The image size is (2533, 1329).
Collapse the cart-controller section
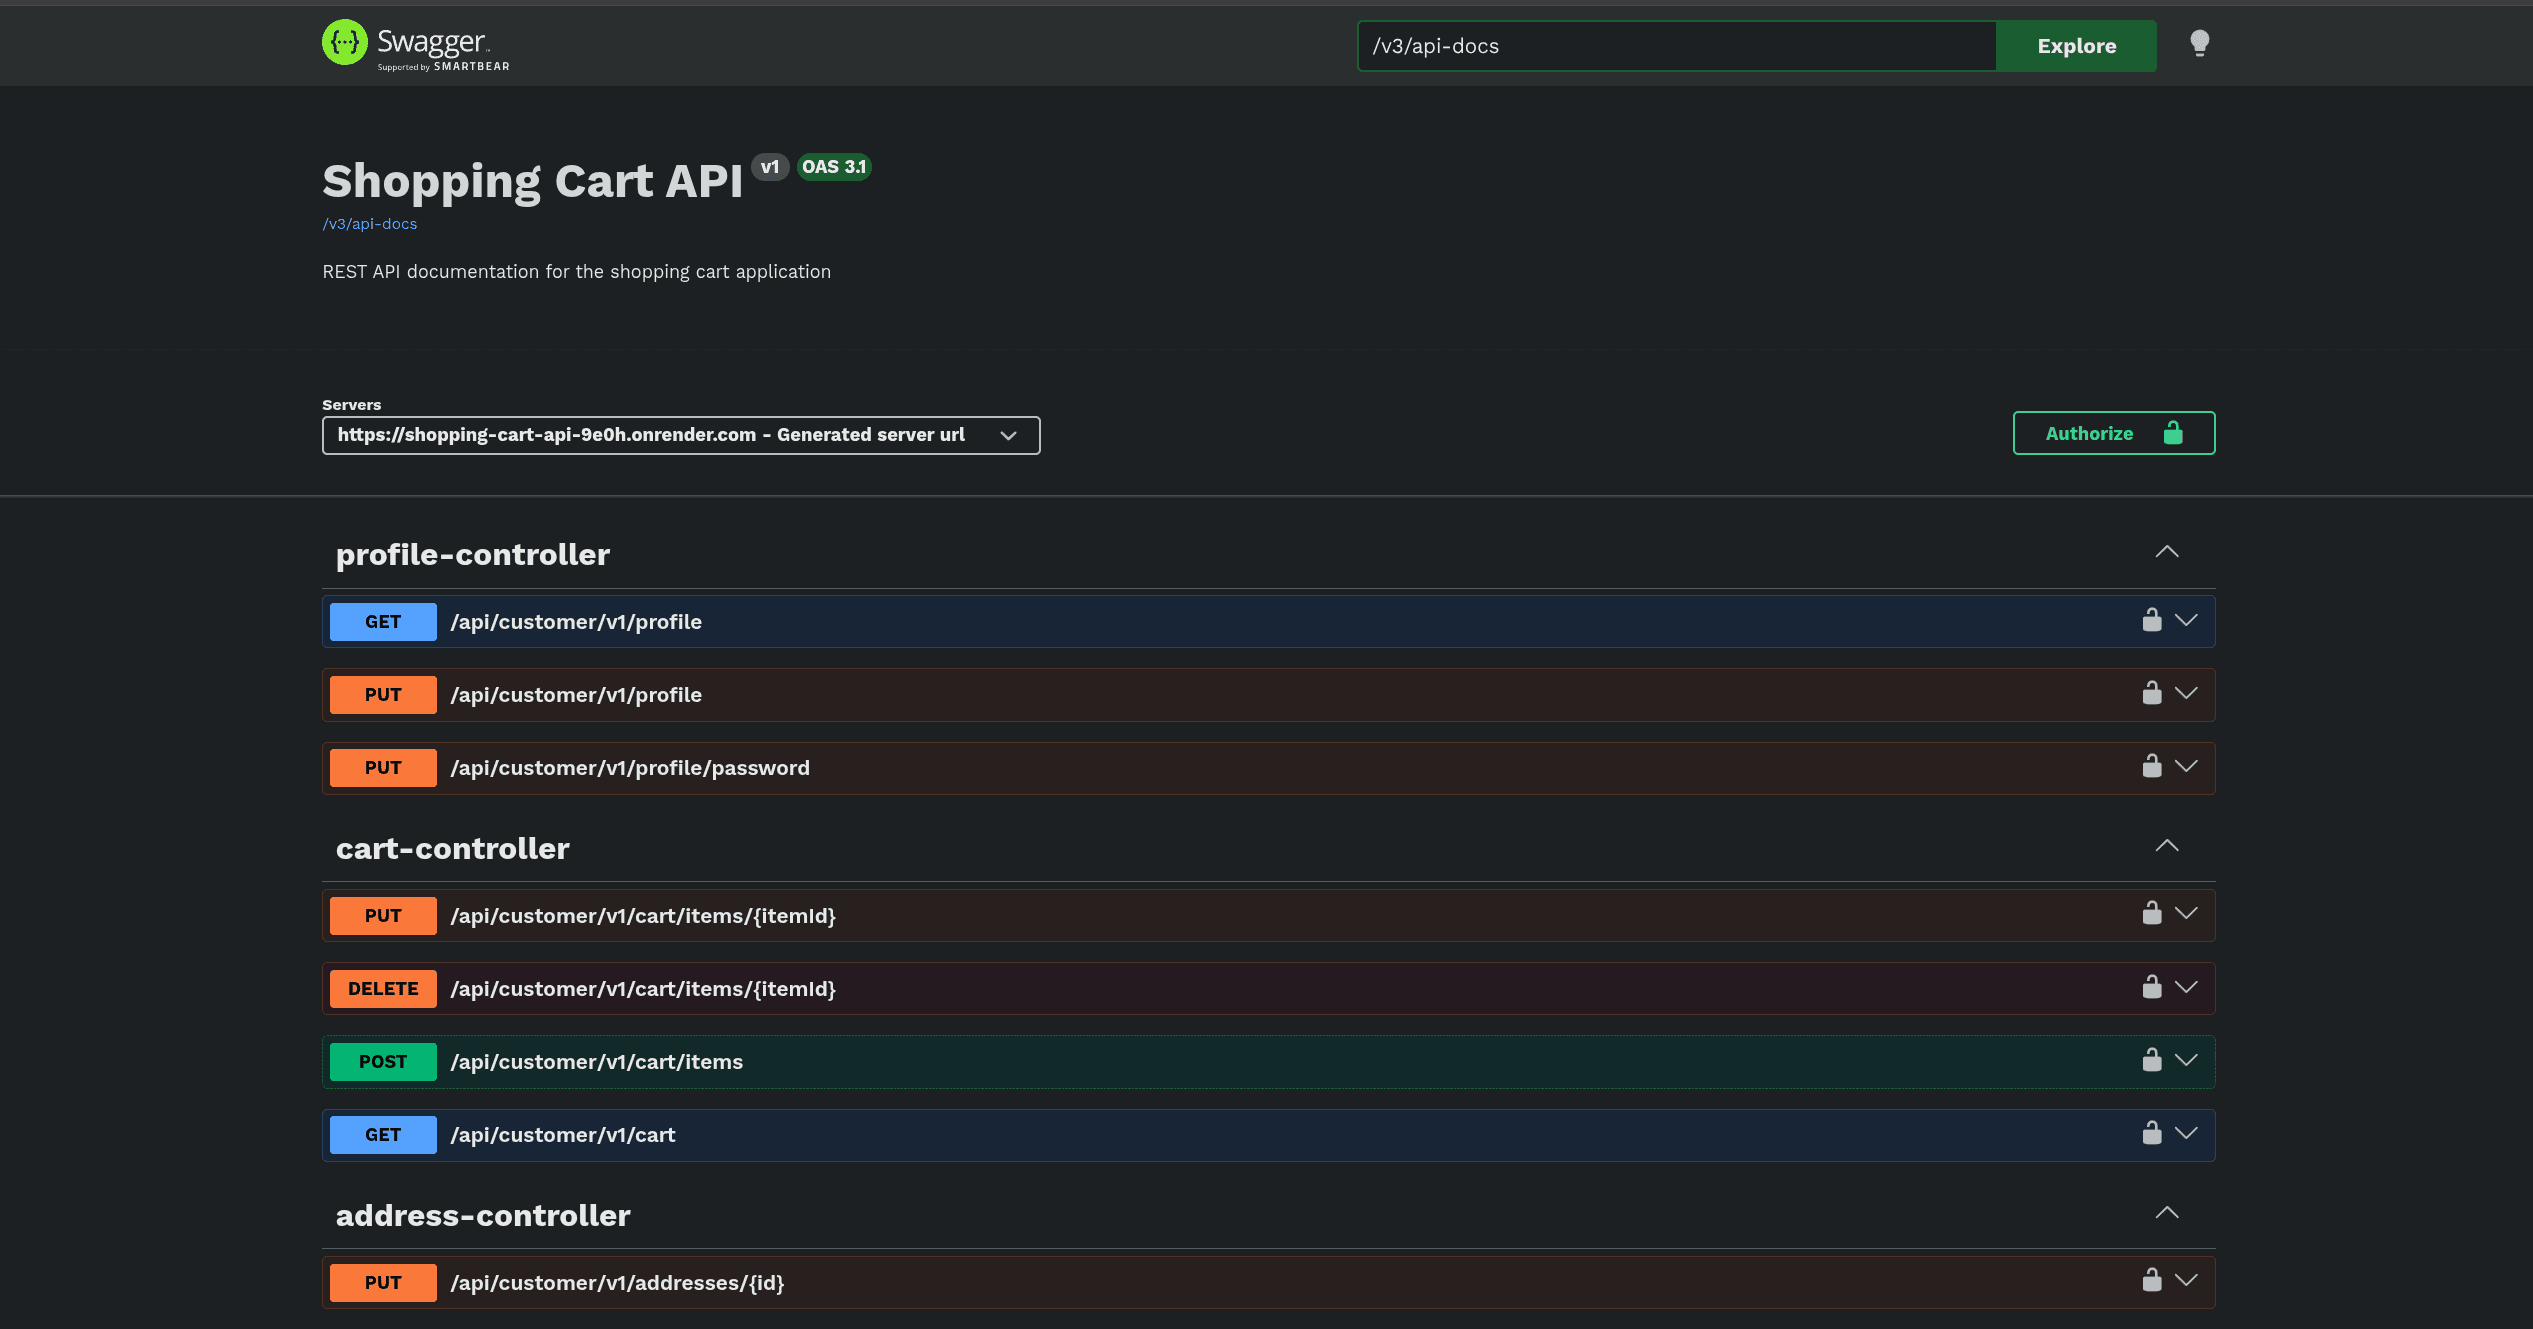point(2166,846)
